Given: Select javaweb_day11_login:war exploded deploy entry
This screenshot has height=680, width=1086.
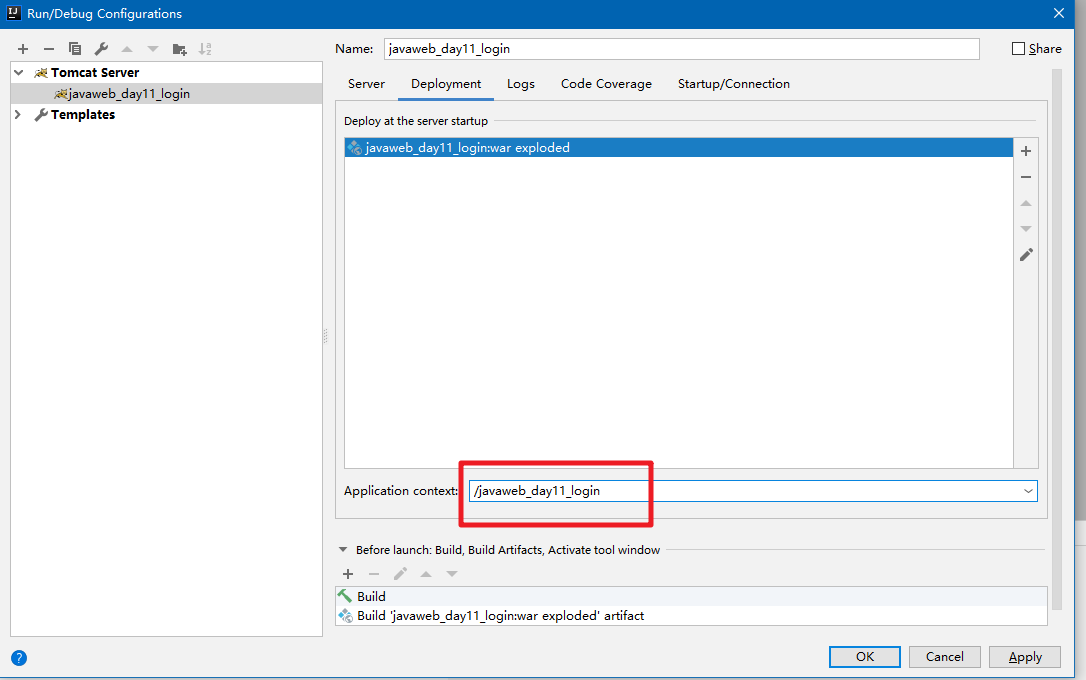Looking at the screenshot, I should (679, 147).
